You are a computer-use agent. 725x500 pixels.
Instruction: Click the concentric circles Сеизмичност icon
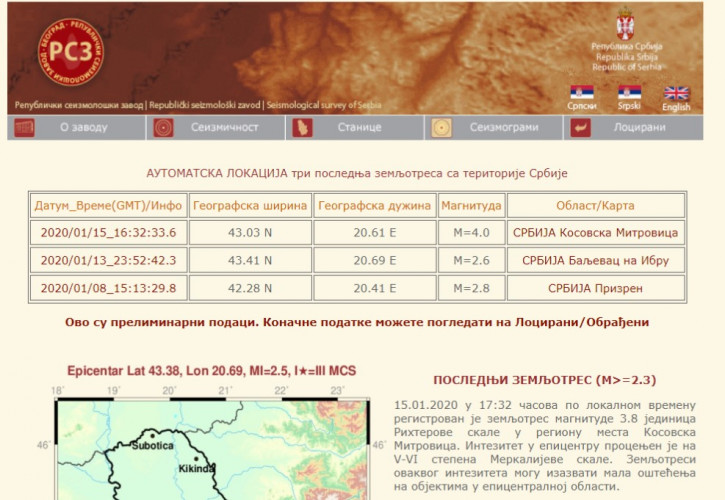pos(163,128)
